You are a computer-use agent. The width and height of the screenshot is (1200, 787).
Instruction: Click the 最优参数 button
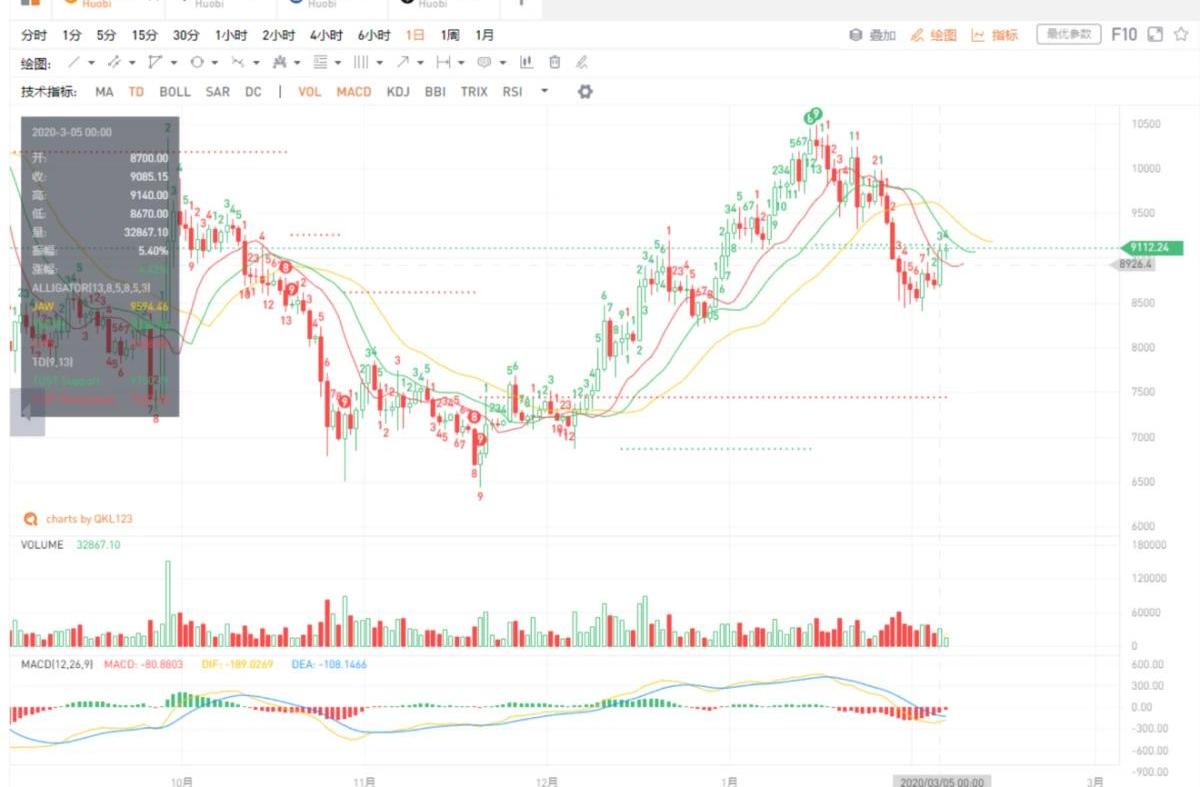point(1068,35)
